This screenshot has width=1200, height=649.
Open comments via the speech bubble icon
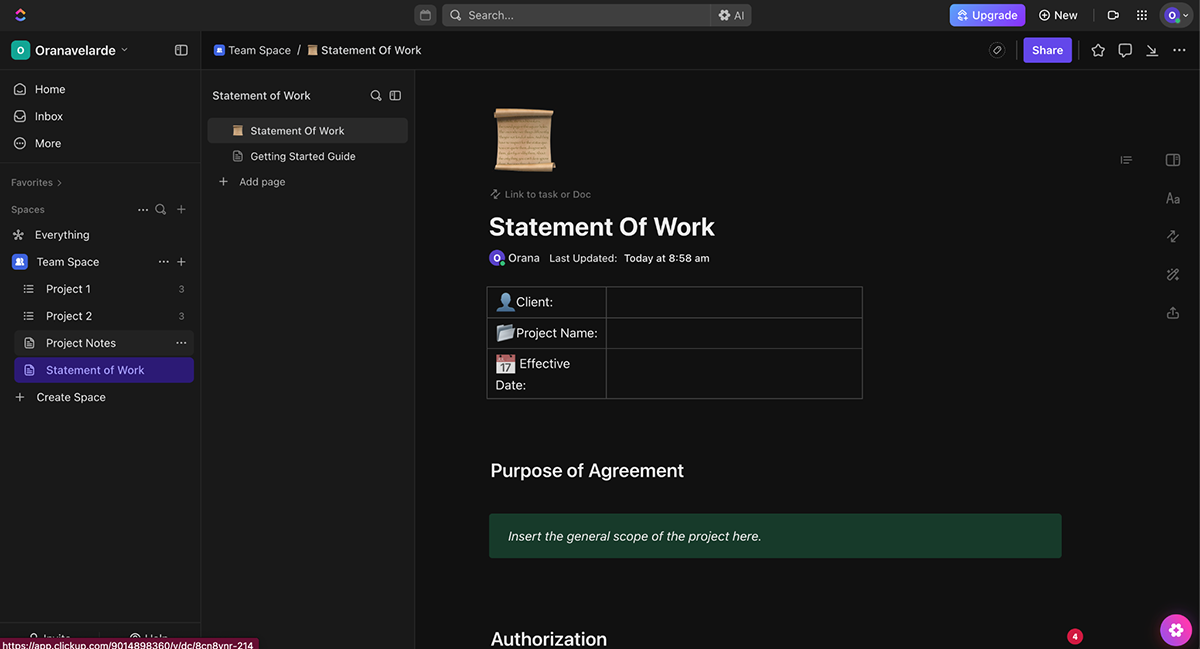1125,49
